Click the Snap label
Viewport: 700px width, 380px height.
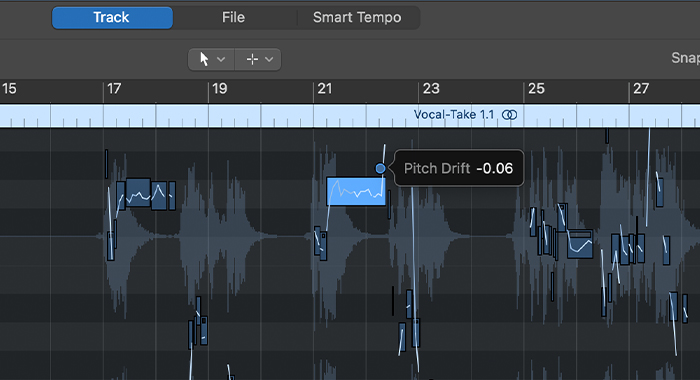point(686,58)
